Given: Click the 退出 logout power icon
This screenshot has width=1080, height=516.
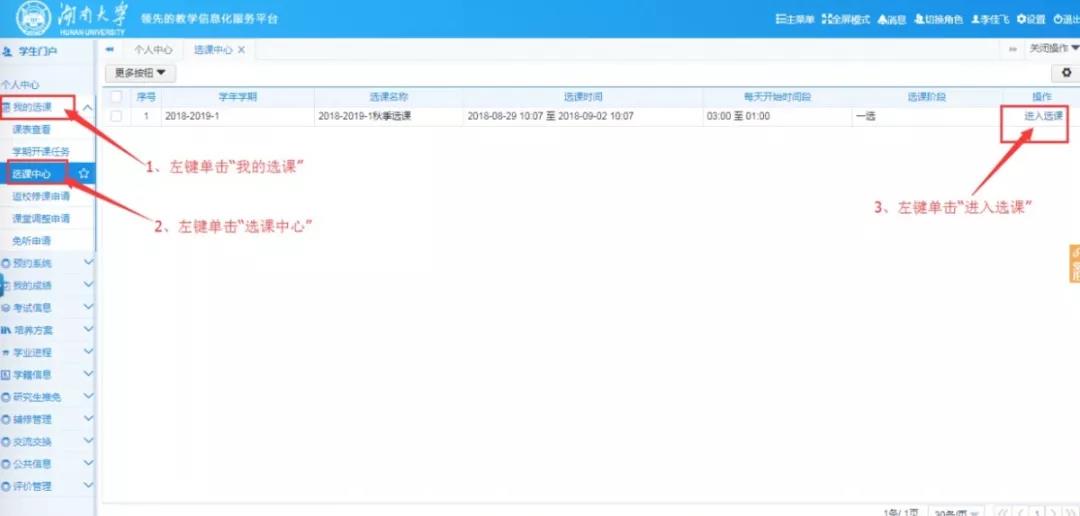Looking at the screenshot, I should coord(1057,19).
